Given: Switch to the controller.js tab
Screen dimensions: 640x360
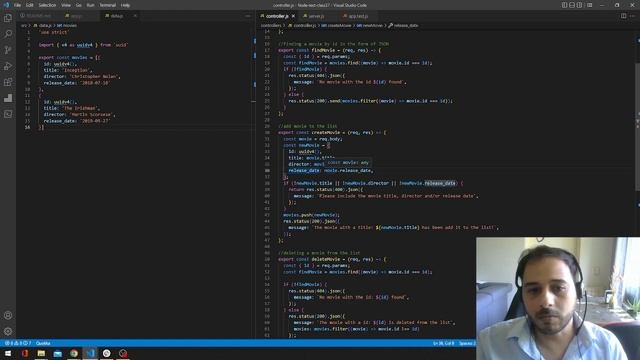Looking at the screenshot, I should point(277,16).
